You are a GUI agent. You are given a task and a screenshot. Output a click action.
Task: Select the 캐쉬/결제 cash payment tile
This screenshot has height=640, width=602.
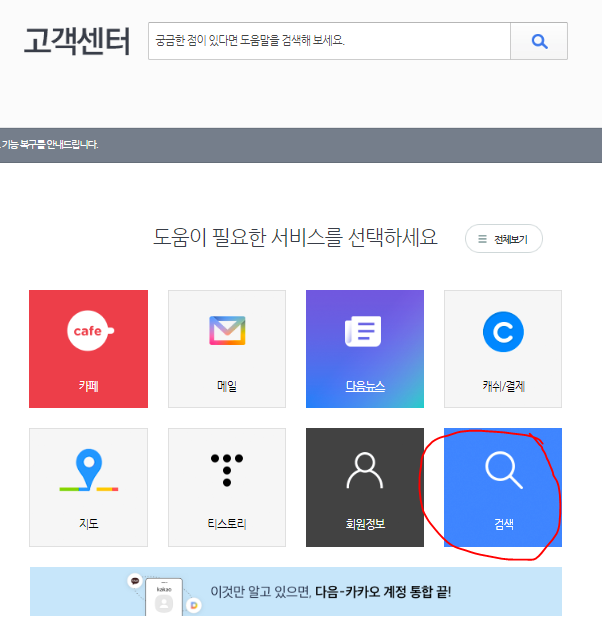pyautogui.click(x=503, y=349)
